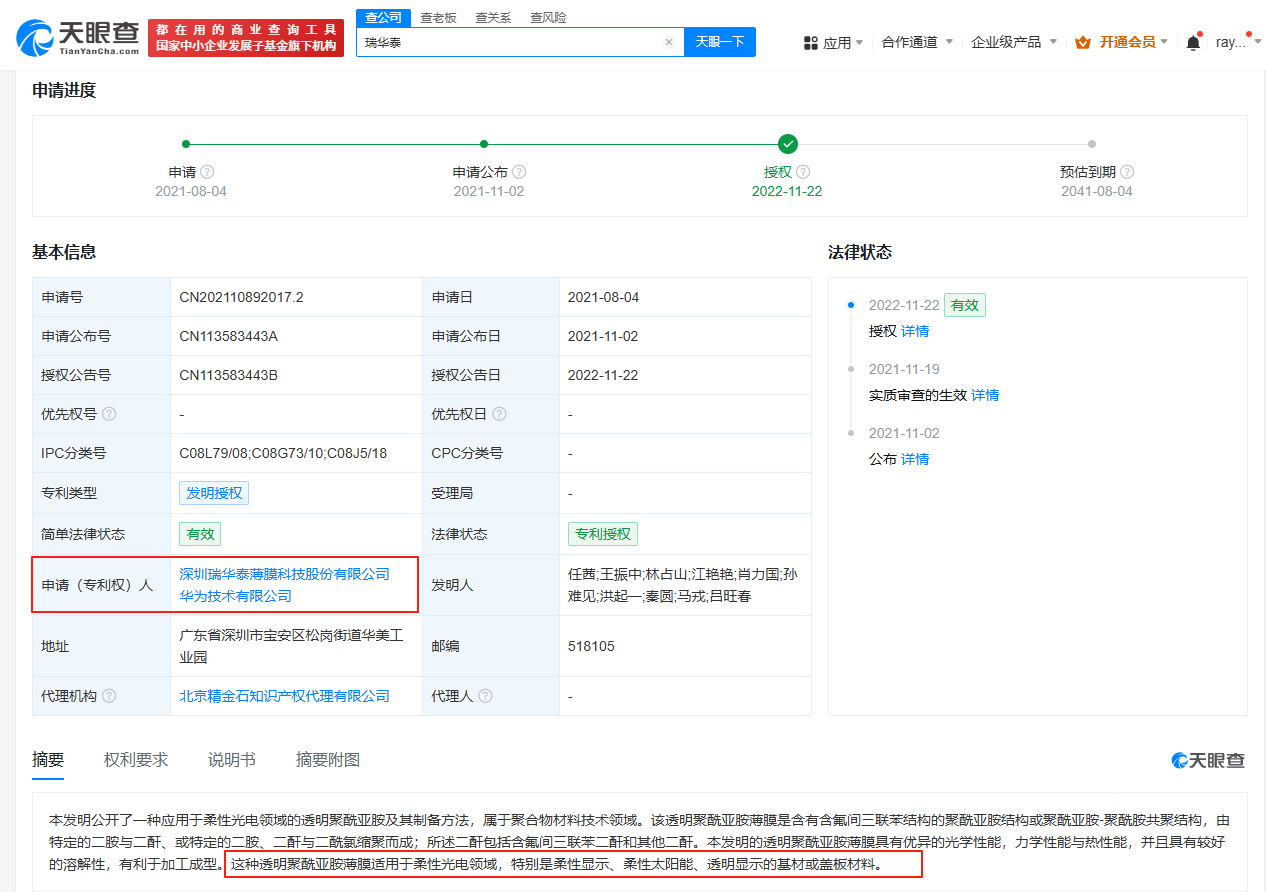Click the 预估到期 progress dot
Viewport: 1266px width, 892px height.
[x=1092, y=144]
